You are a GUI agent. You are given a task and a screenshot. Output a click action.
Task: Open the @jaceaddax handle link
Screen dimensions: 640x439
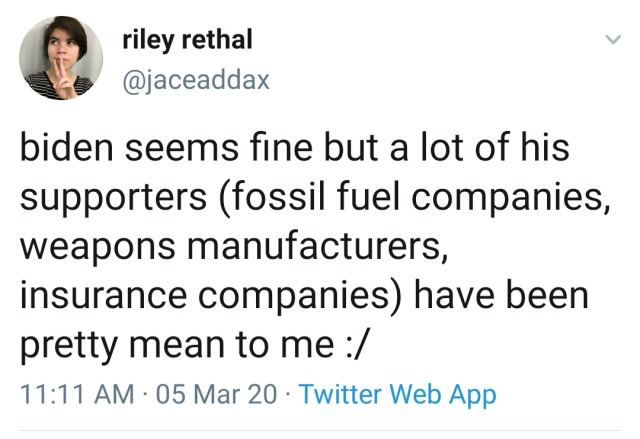(195, 80)
